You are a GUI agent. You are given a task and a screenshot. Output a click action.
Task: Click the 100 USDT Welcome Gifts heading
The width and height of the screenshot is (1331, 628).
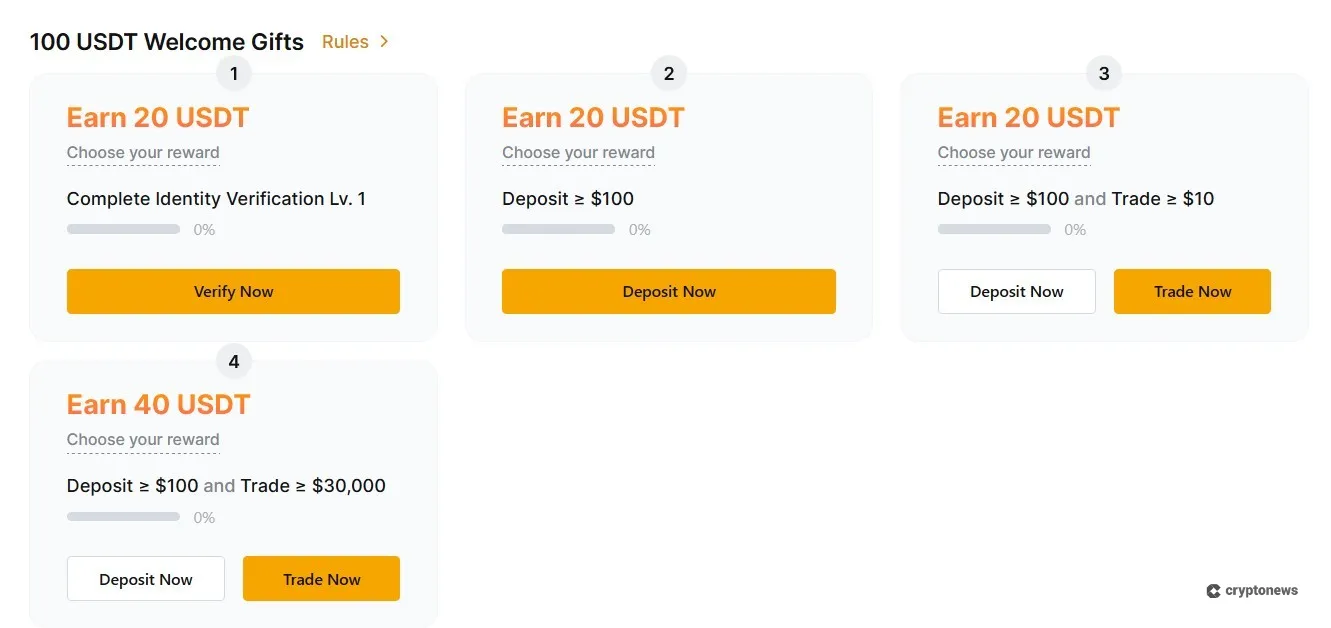pyautogui.click(x=166, y=42)
